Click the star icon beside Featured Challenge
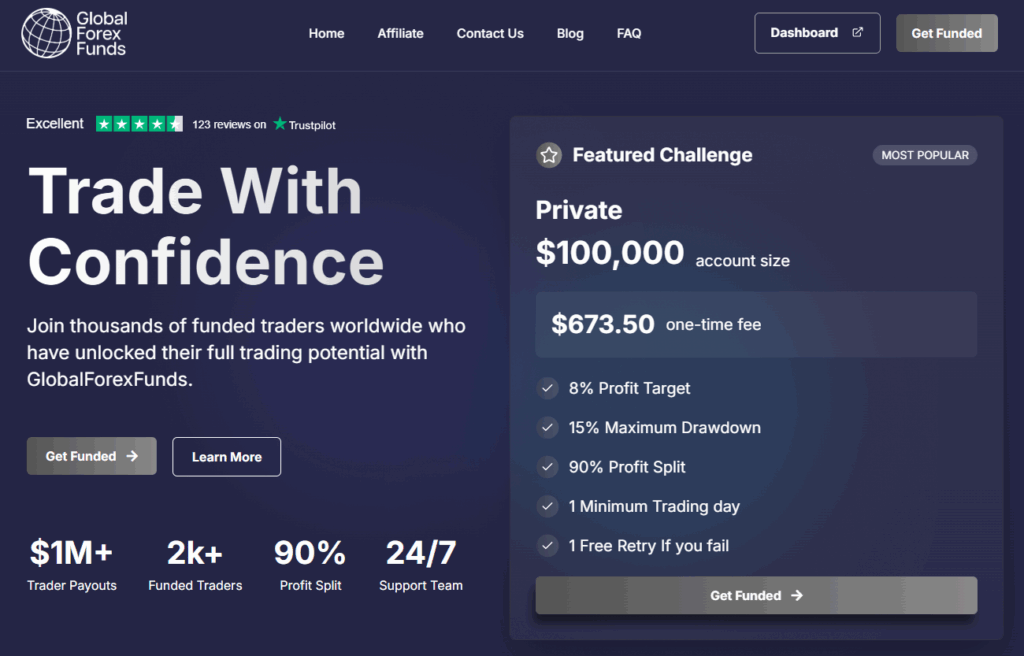Screen dimensions: 1024x656 click(x=549, y=155)
